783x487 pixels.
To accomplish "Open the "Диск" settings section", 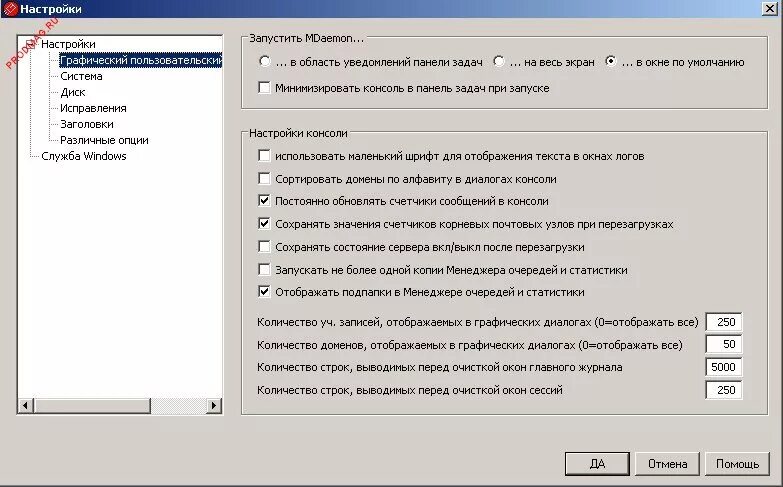I will [73, 92].
